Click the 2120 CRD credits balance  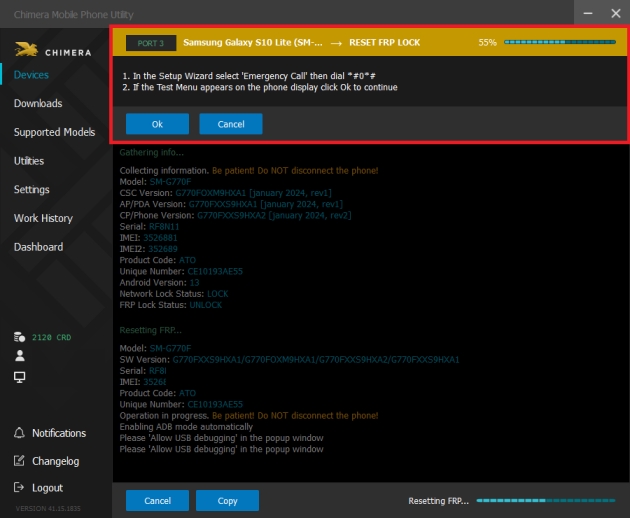[51, 337]
